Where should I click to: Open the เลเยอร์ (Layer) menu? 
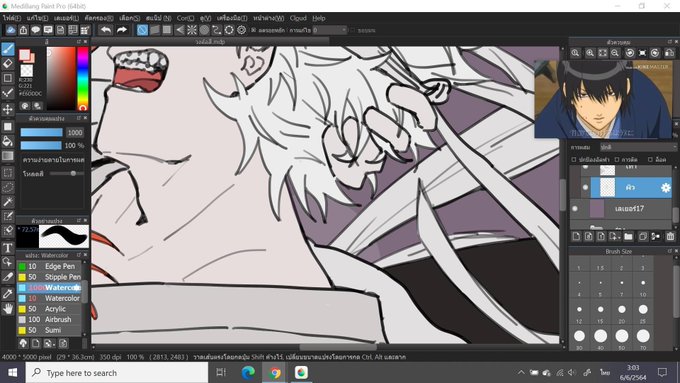pos(66,18)
